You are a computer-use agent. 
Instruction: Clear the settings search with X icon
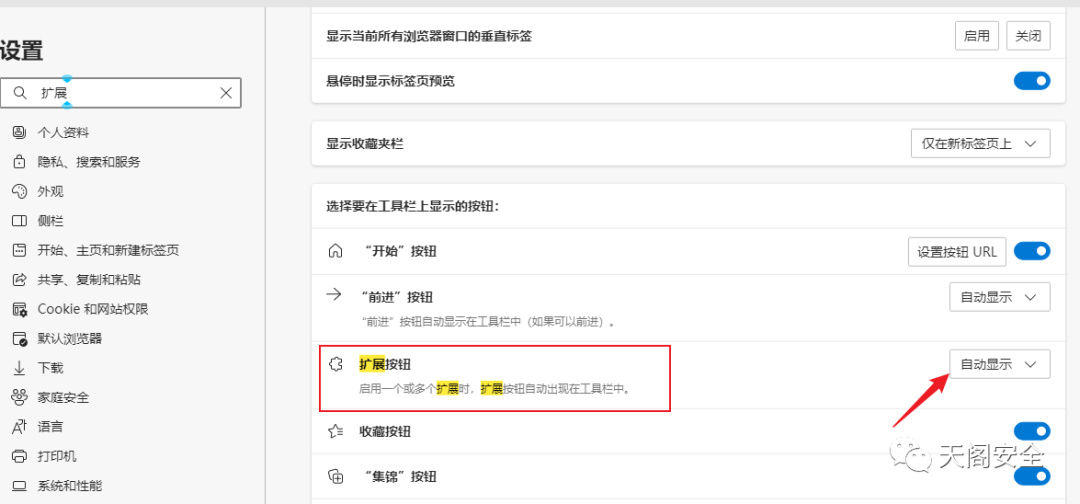coord(226,93)
